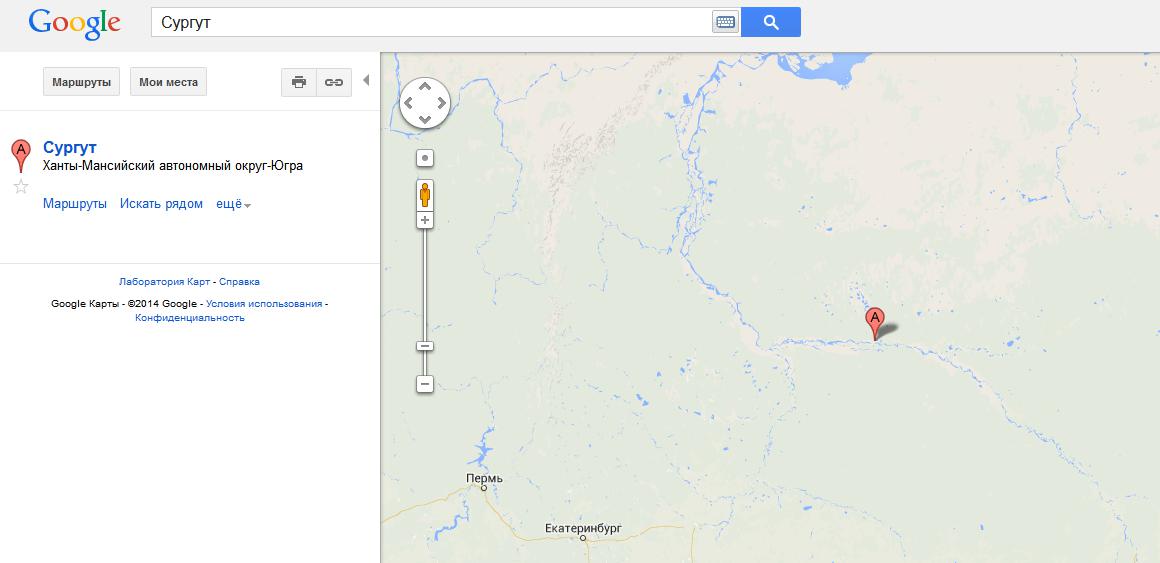Click red pin A beside Сургут result
The width and height of the screenshot is (1160, 563).
(21, 155)
